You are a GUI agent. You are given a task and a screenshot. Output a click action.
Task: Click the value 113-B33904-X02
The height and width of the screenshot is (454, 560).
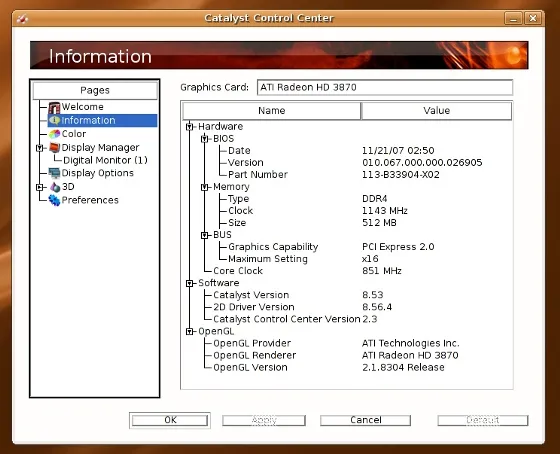click(401, 175)
